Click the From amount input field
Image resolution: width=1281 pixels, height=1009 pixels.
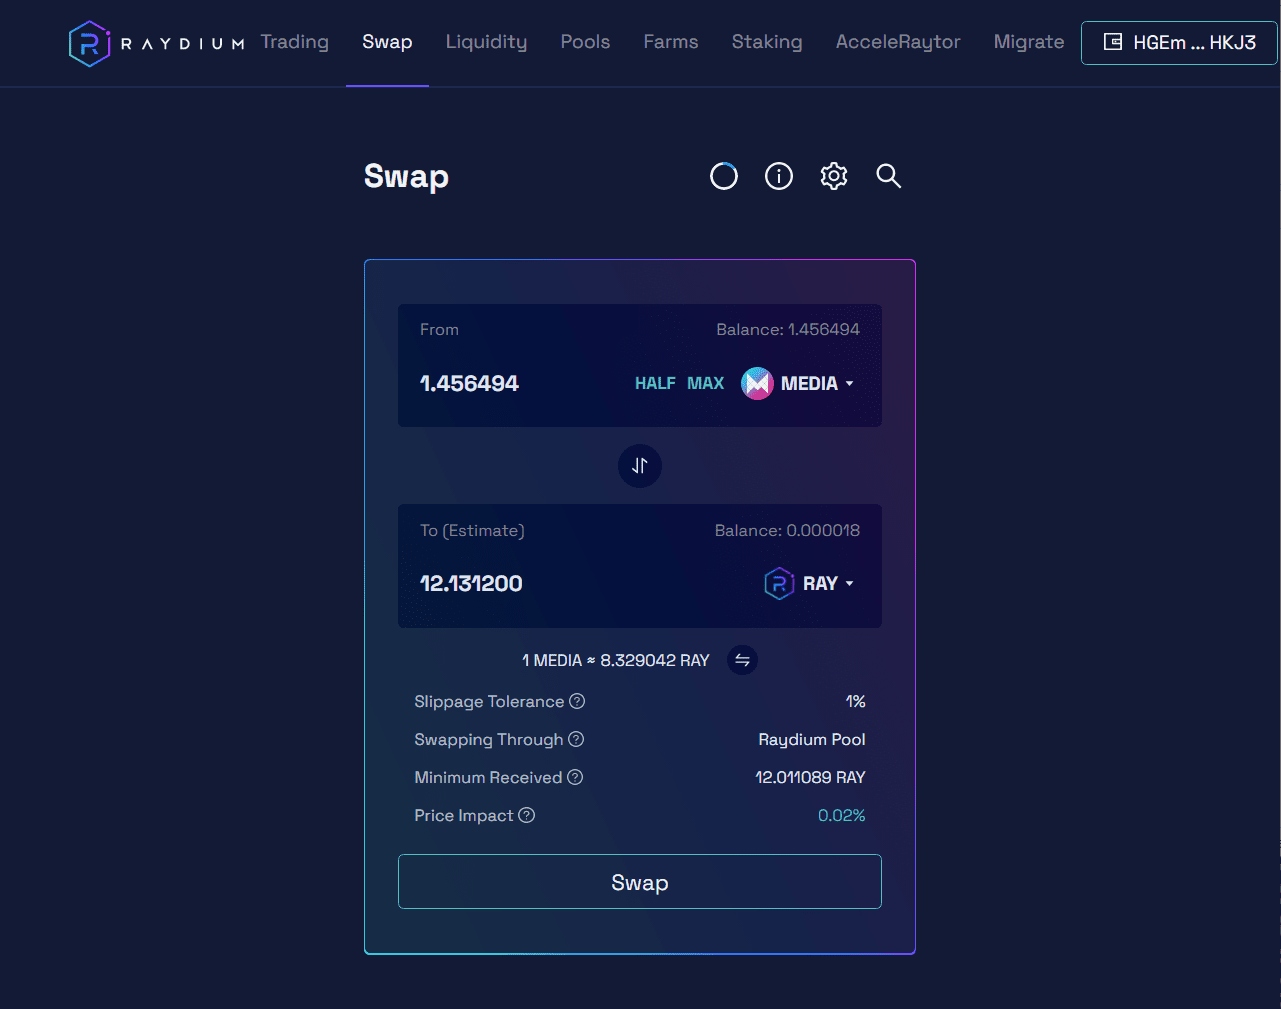(x=510, y=384)
